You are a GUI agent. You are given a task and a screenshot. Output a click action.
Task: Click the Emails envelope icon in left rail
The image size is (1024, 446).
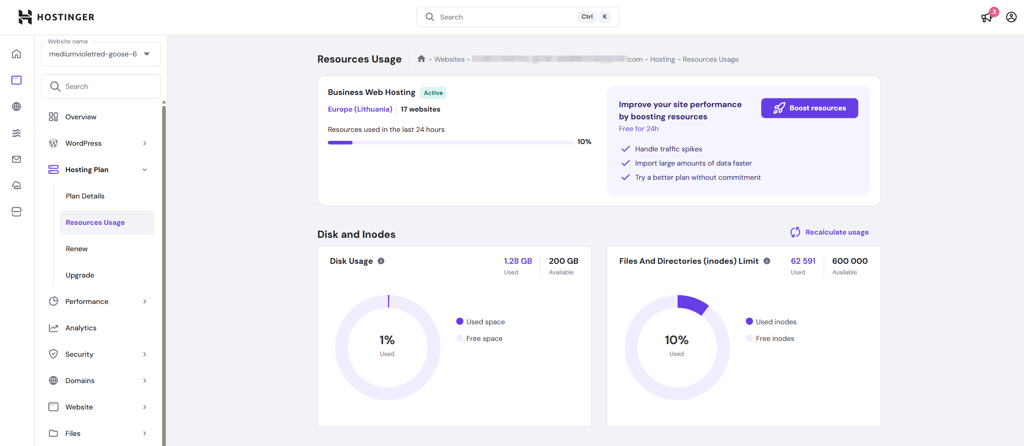pyautogui.click(x=16, y=159)
